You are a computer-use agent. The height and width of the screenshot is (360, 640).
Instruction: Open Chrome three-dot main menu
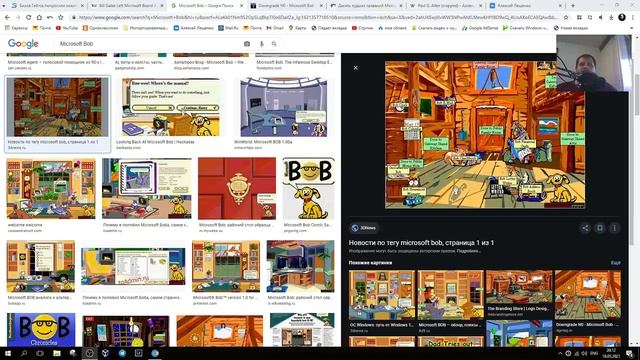click(632, 18)
